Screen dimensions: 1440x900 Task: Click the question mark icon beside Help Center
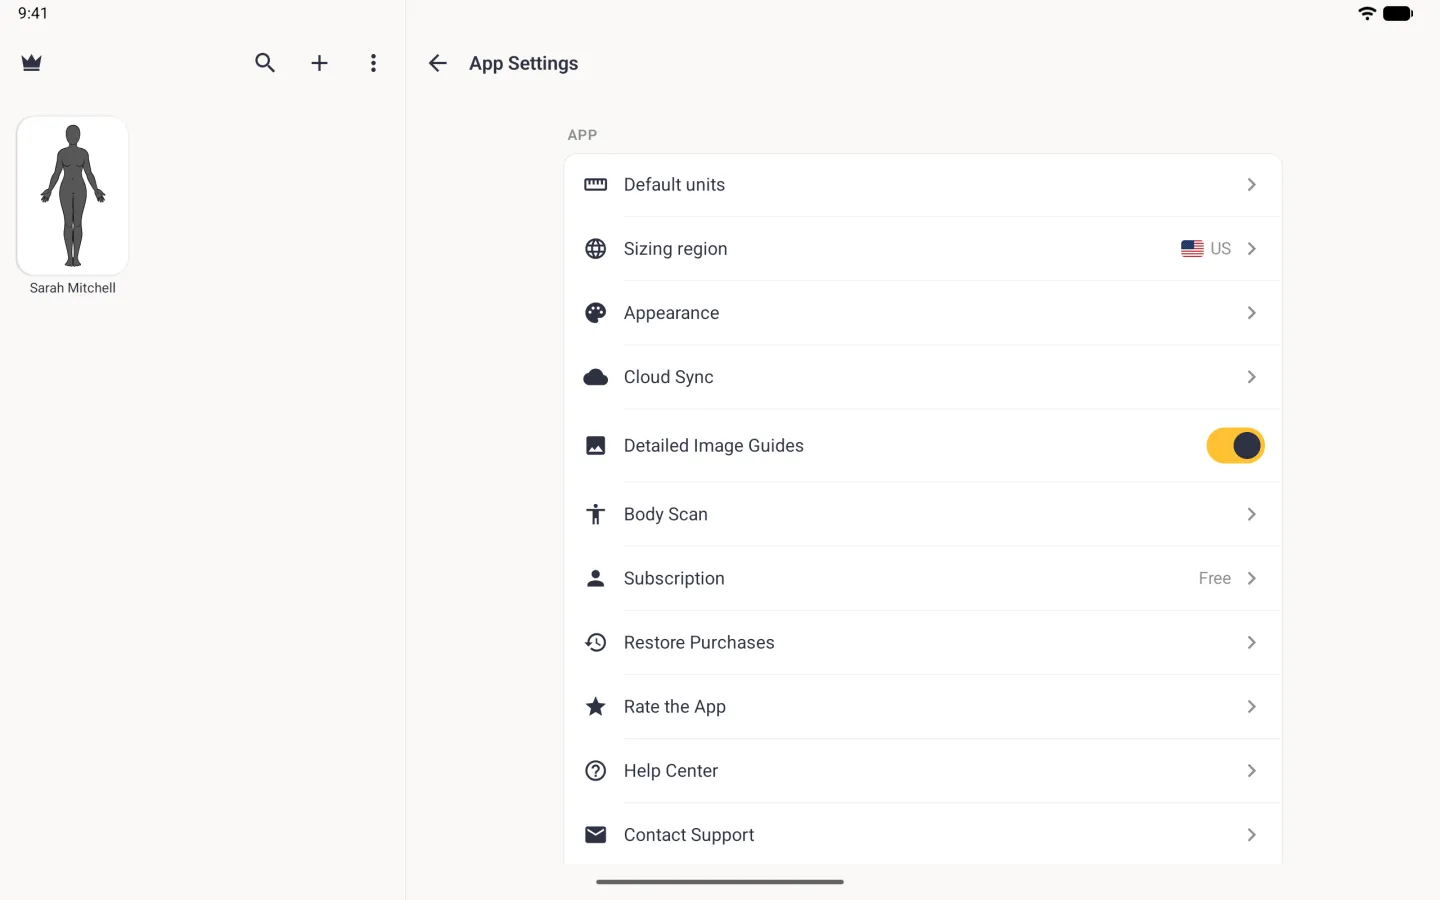point(595,771)
